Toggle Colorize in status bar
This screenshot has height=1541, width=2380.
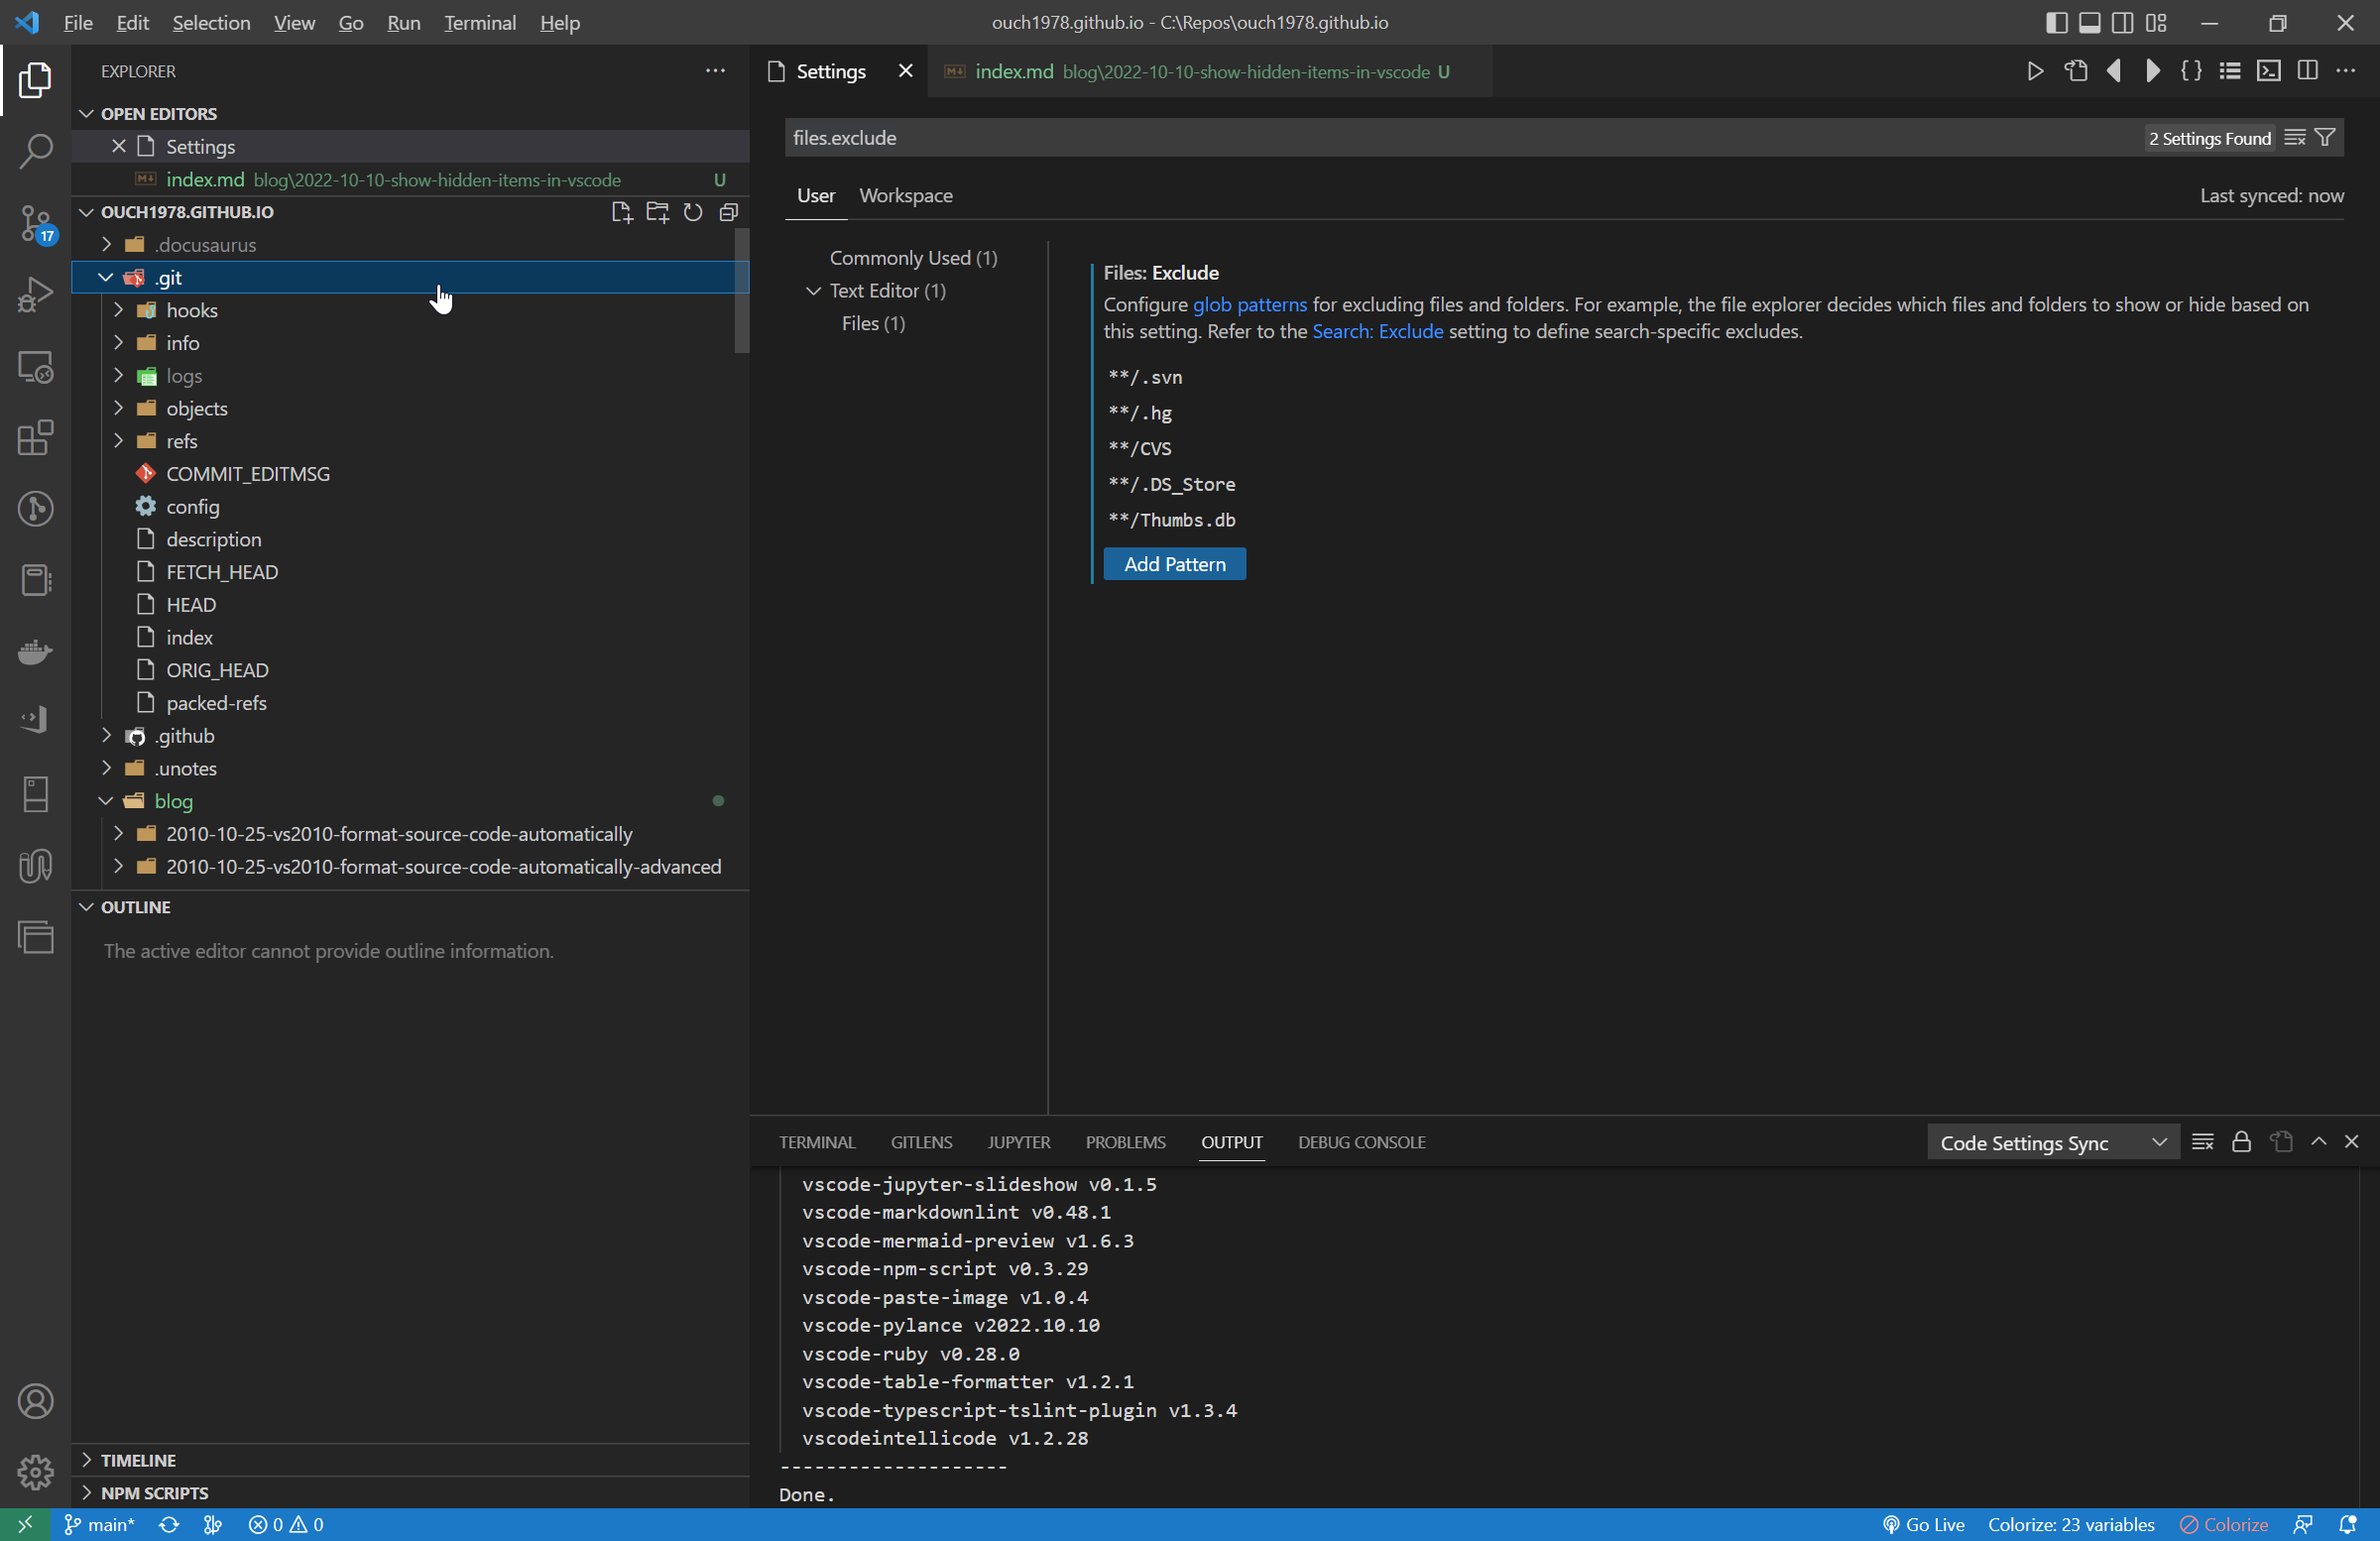pyautogui.click(x=2224, y=1525)
